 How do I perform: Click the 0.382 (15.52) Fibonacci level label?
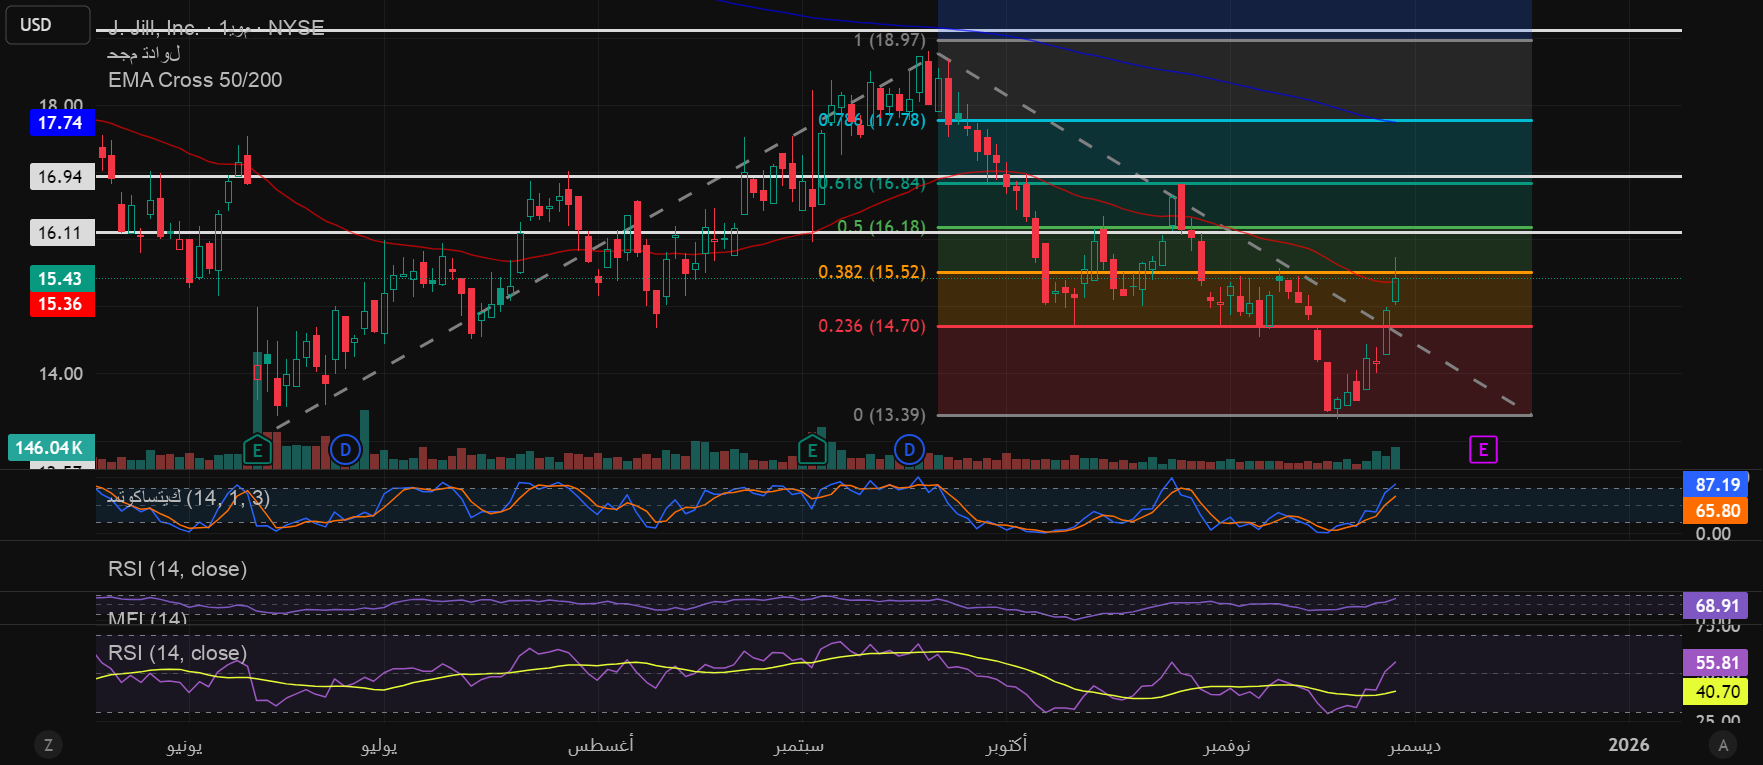click(x=871, y=272)
